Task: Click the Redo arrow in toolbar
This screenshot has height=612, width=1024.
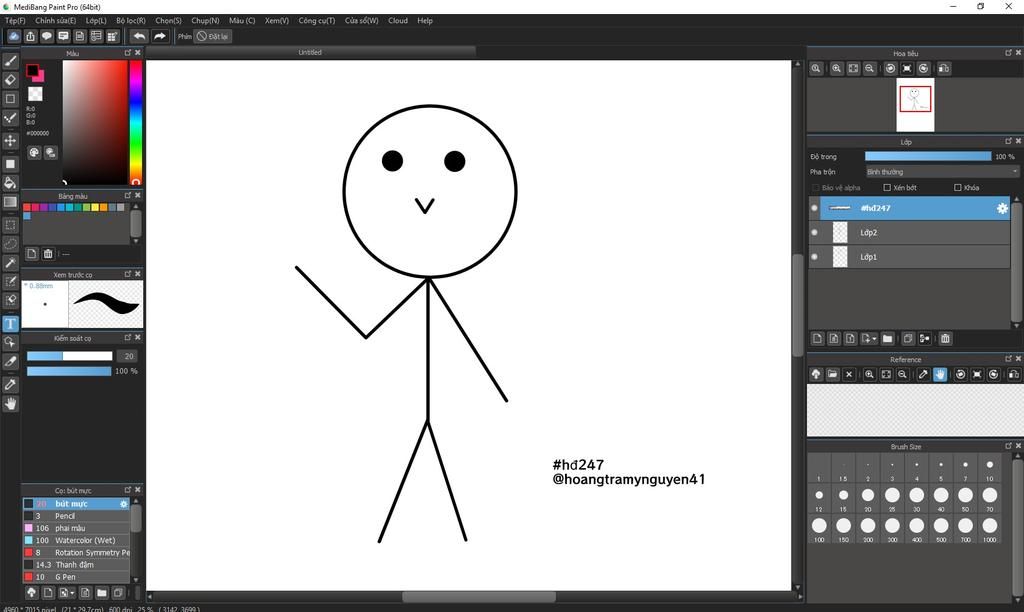Action: point(160,37)
